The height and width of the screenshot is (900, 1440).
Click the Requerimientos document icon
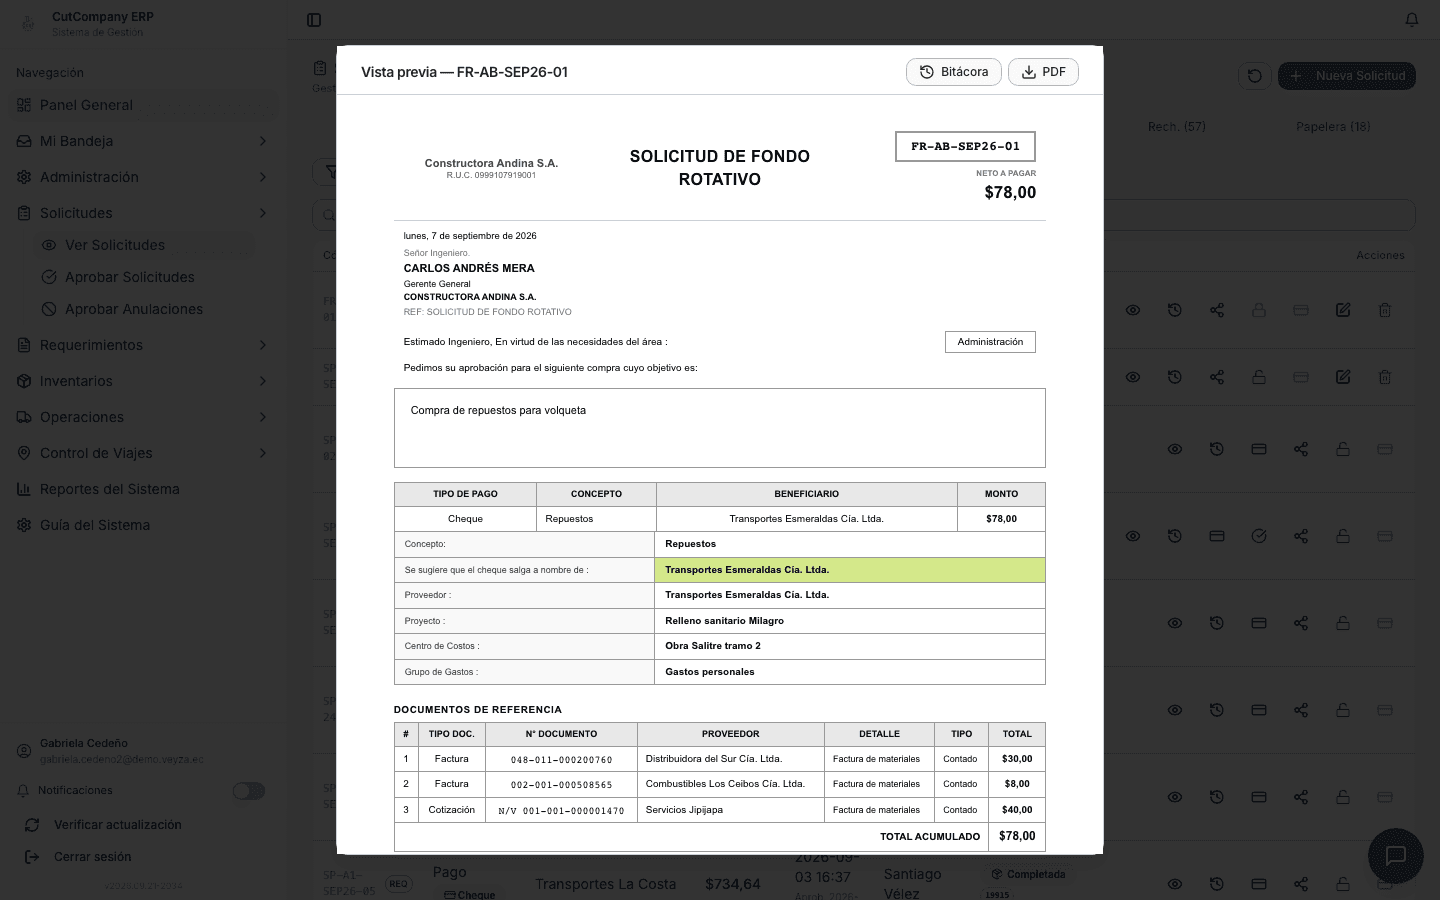pyautogui.click(x=24, y=345)
